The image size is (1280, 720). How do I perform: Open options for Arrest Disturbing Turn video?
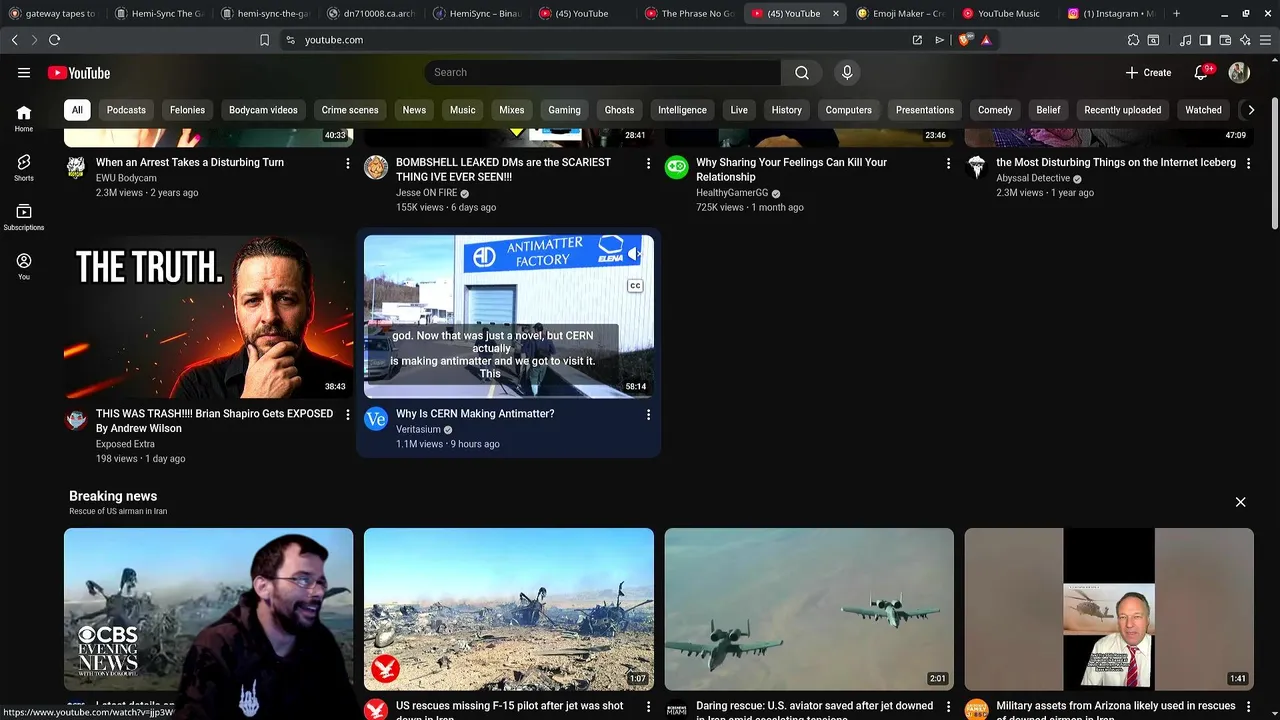[348, 163]
